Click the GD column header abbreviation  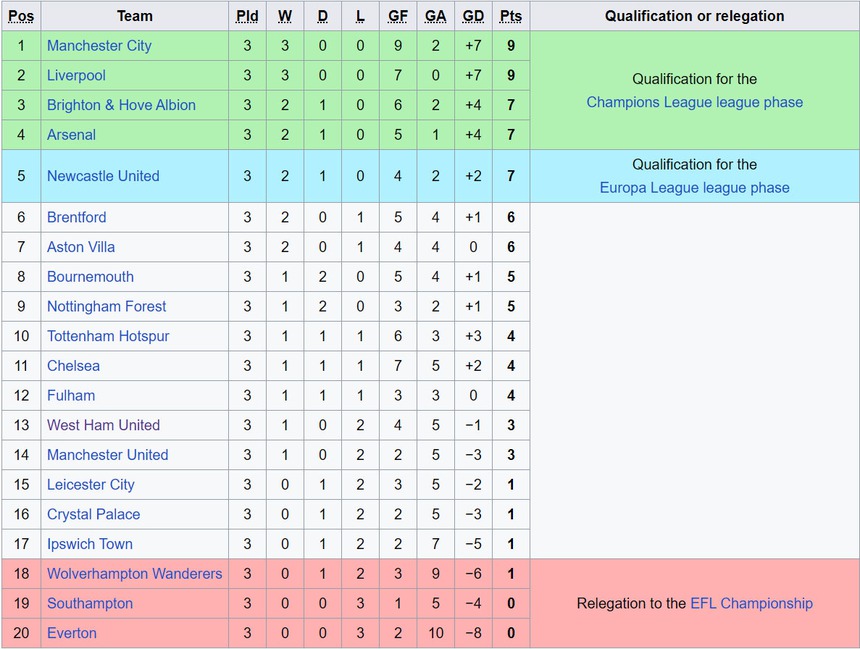click(473, 16)
